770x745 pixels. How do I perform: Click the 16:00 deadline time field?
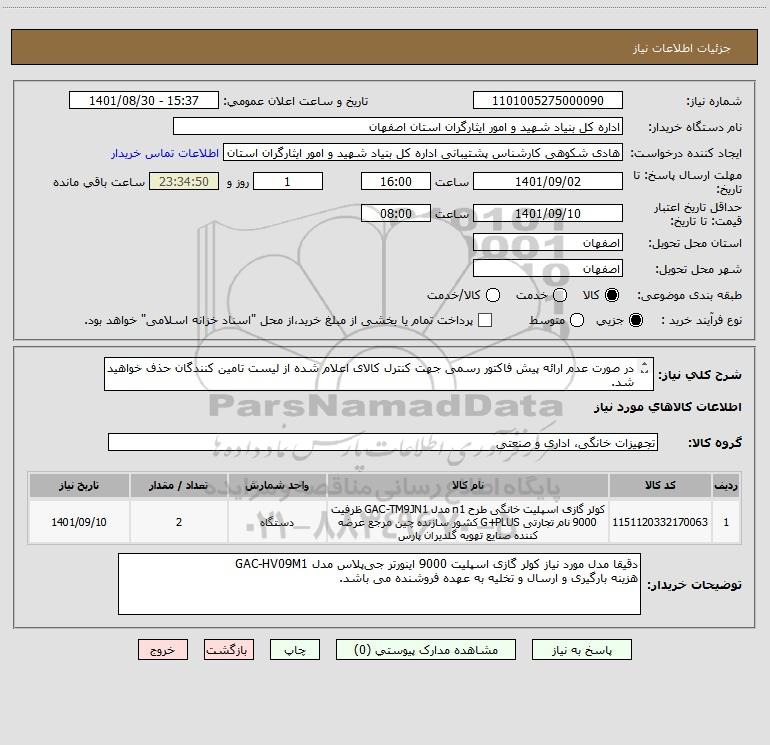tap(396, 181)
